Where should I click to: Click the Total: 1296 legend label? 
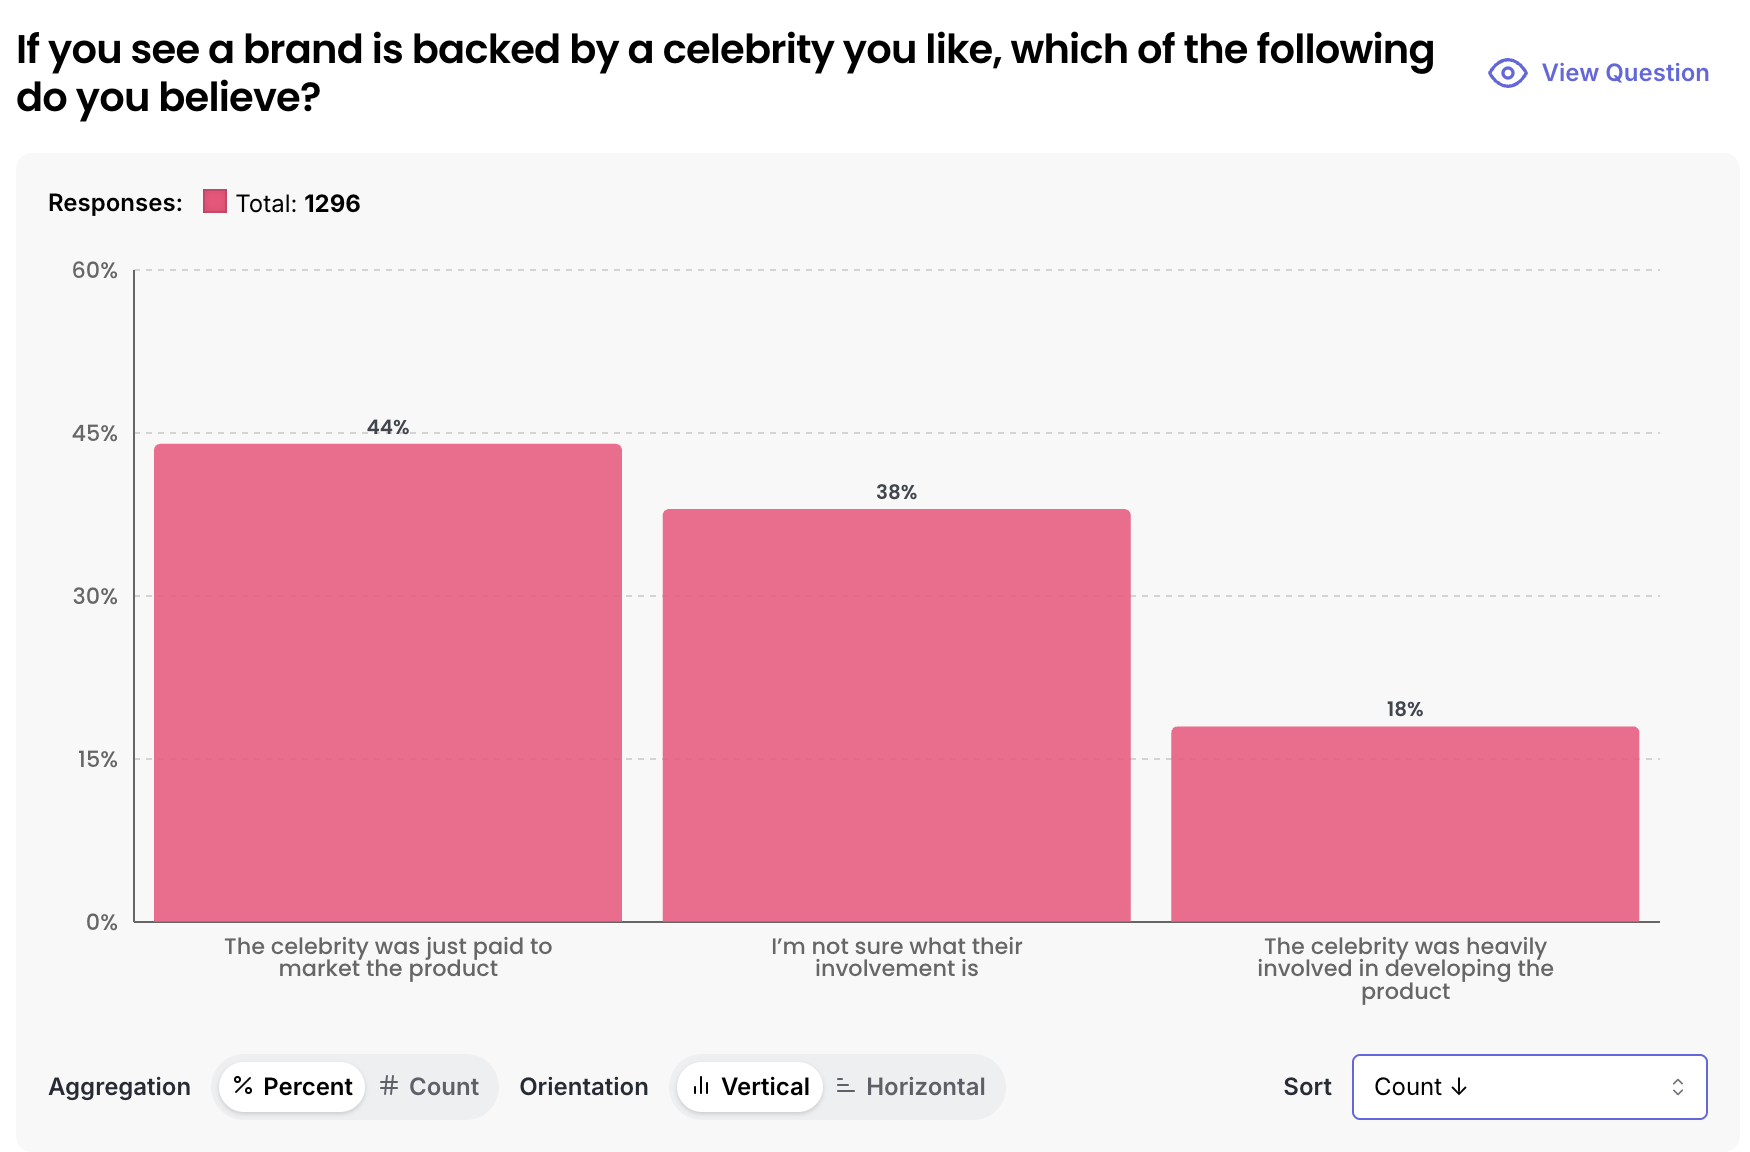click(297, 203)
